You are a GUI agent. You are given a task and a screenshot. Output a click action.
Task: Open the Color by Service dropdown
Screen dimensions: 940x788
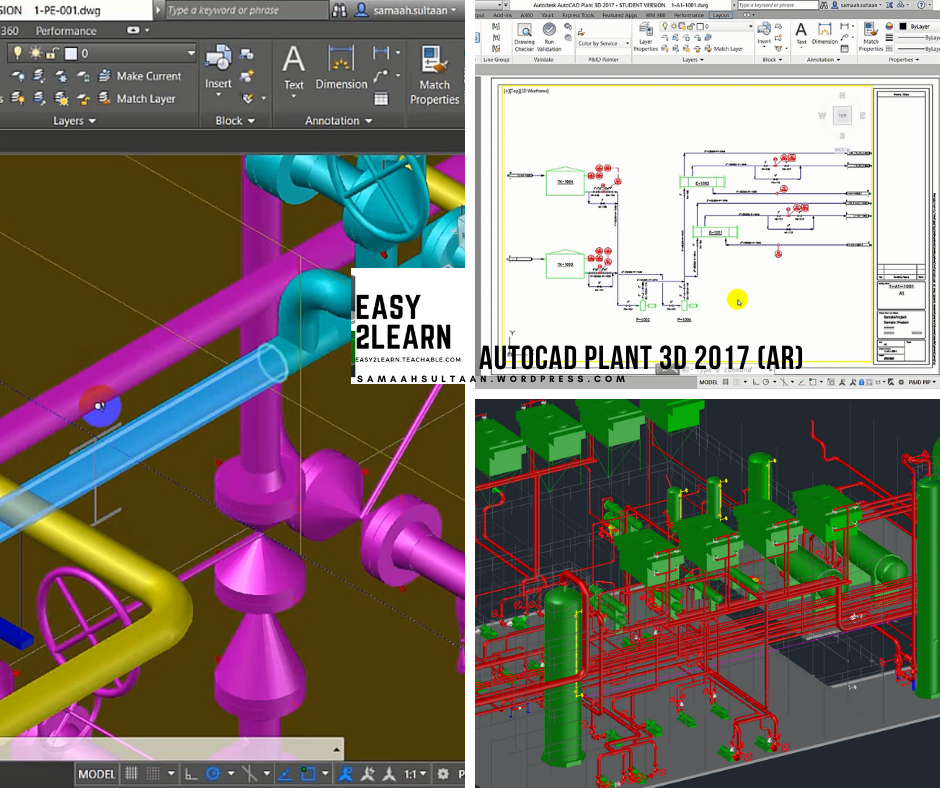pos(604,44)
